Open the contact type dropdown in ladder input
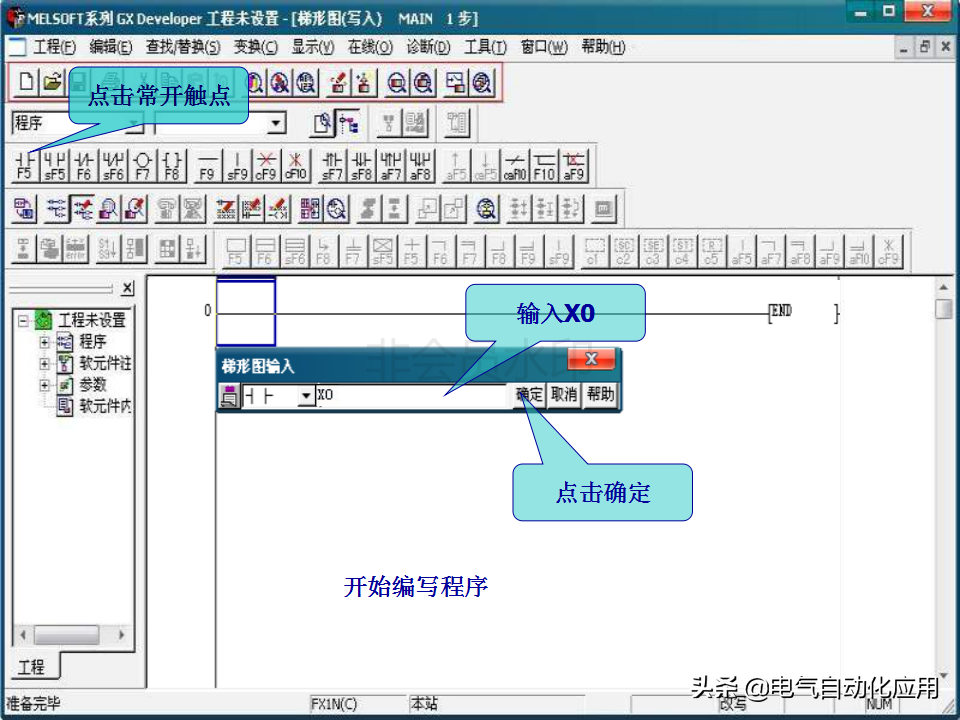960x720 pixels. tap(306, 396)
